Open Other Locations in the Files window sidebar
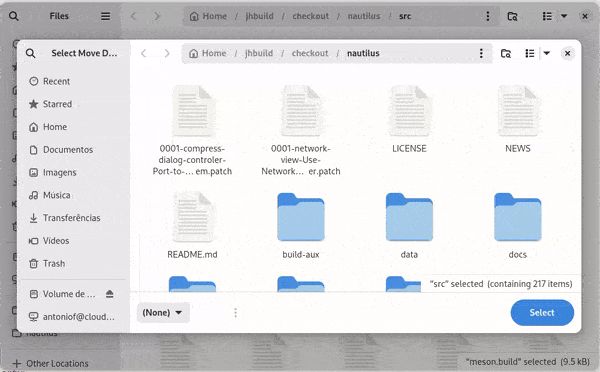600x372 pixels. [51, 364]
